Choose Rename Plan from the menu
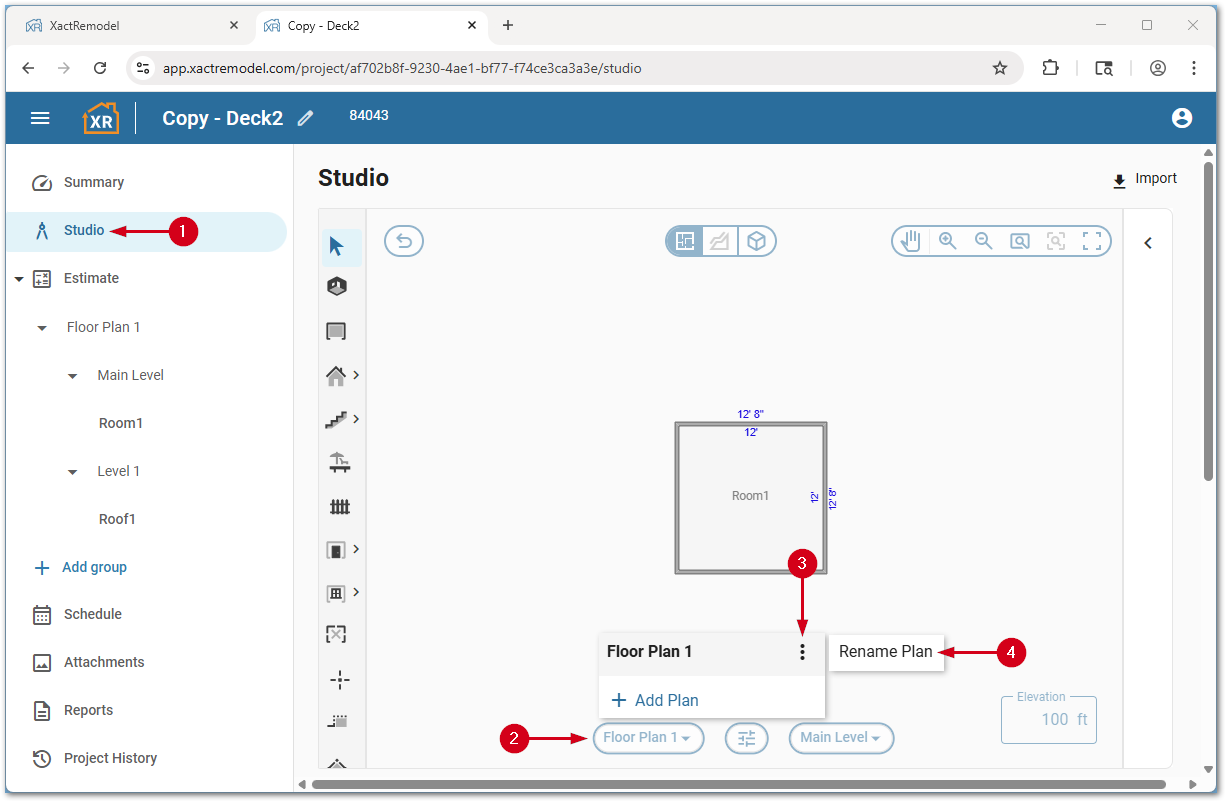Screen dimensions: 1226x802 [x=885, y=652]
